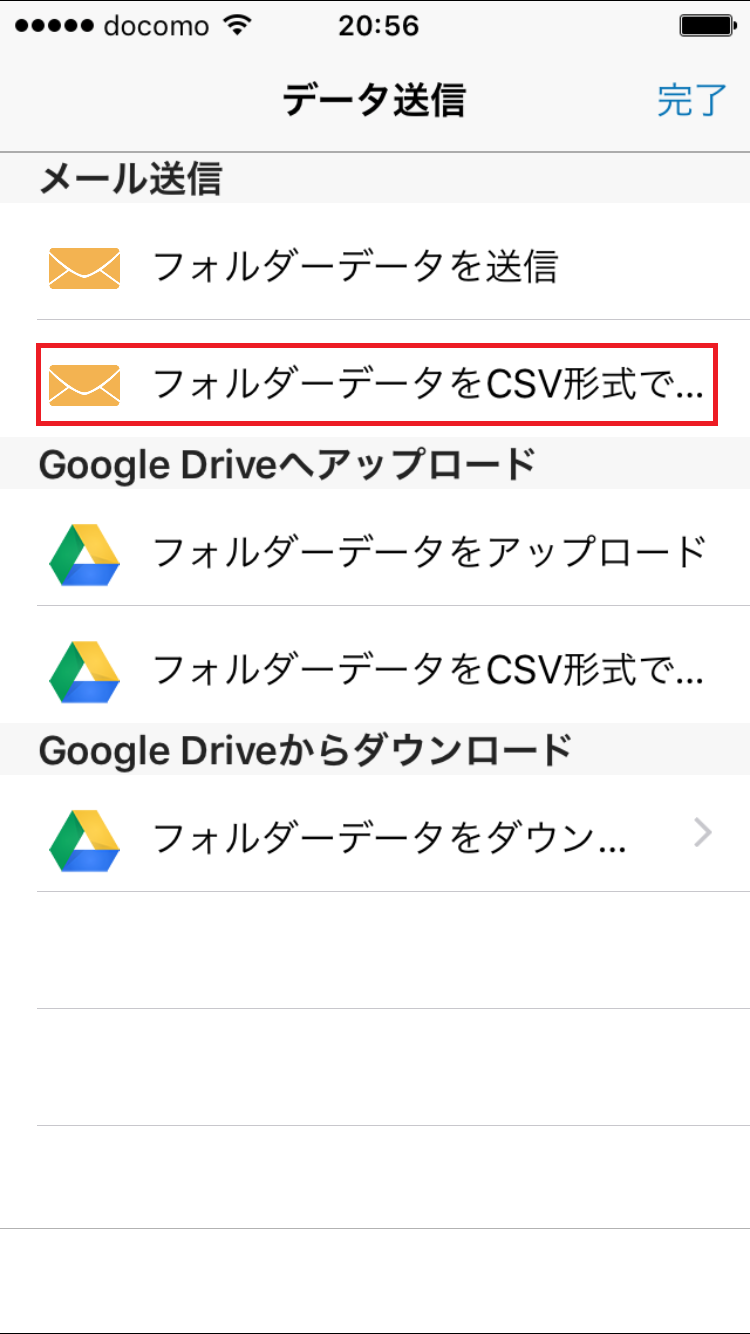Tap the envelope icon in the red-highlighted CSV row
This screenshot has width=750, height=1334.
pyautogui.click(x=84, y=385)
